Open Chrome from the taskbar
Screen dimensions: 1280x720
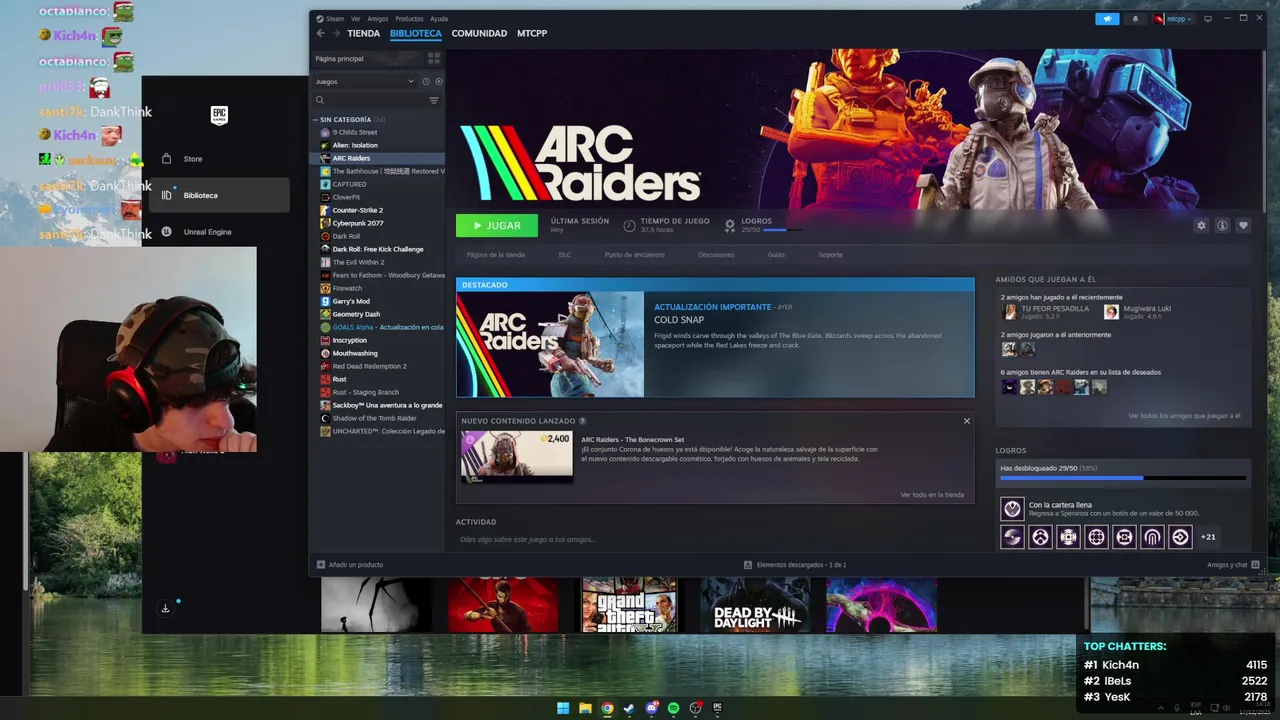607,708
